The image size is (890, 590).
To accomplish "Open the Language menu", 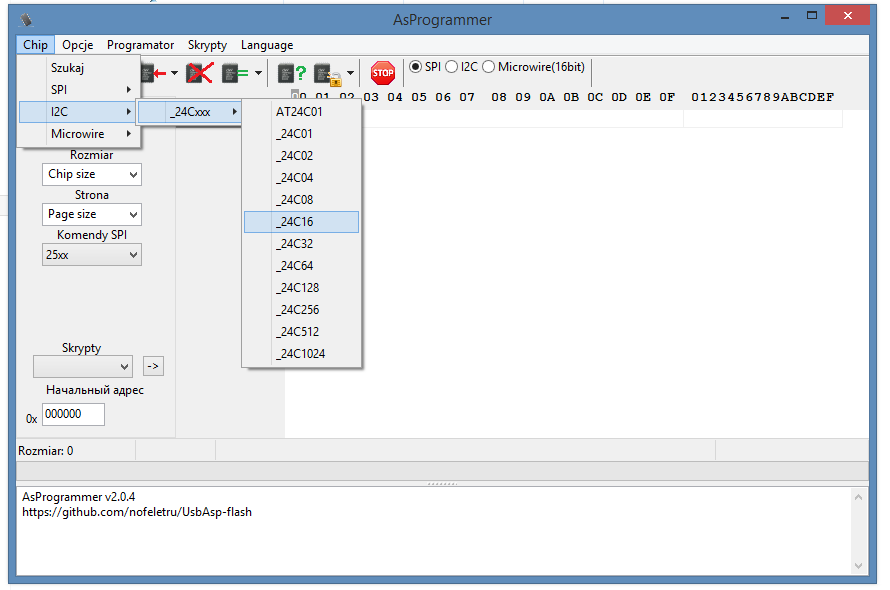I will pos(267,45).
